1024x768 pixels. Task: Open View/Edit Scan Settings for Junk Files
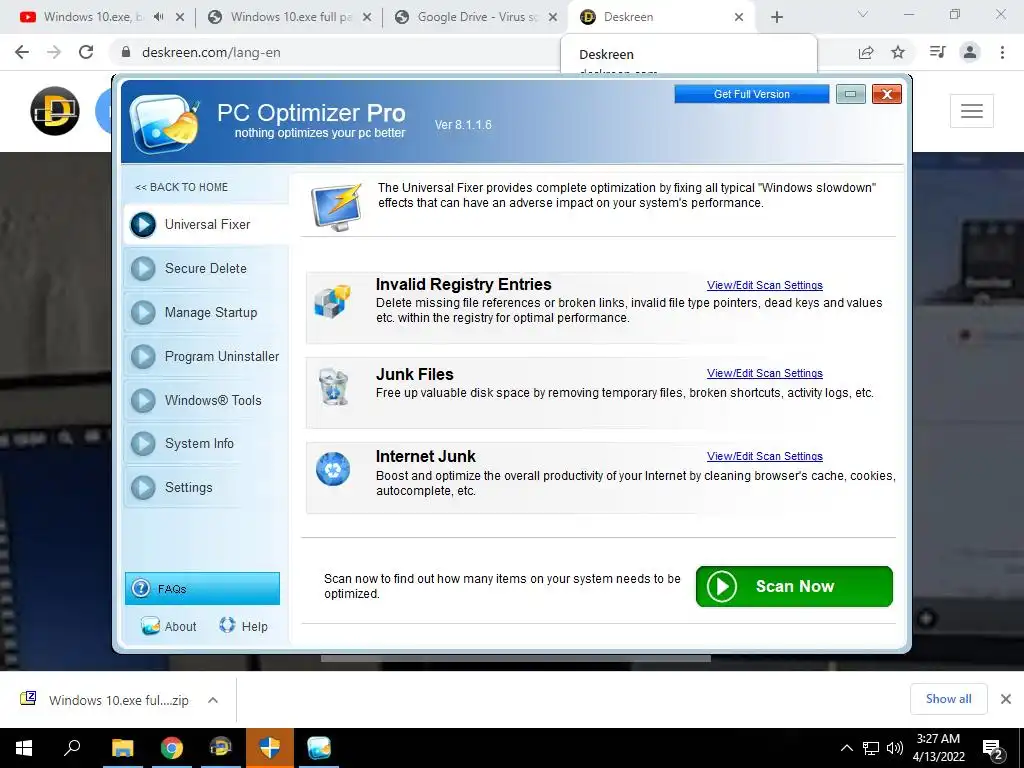click(765, 374)
